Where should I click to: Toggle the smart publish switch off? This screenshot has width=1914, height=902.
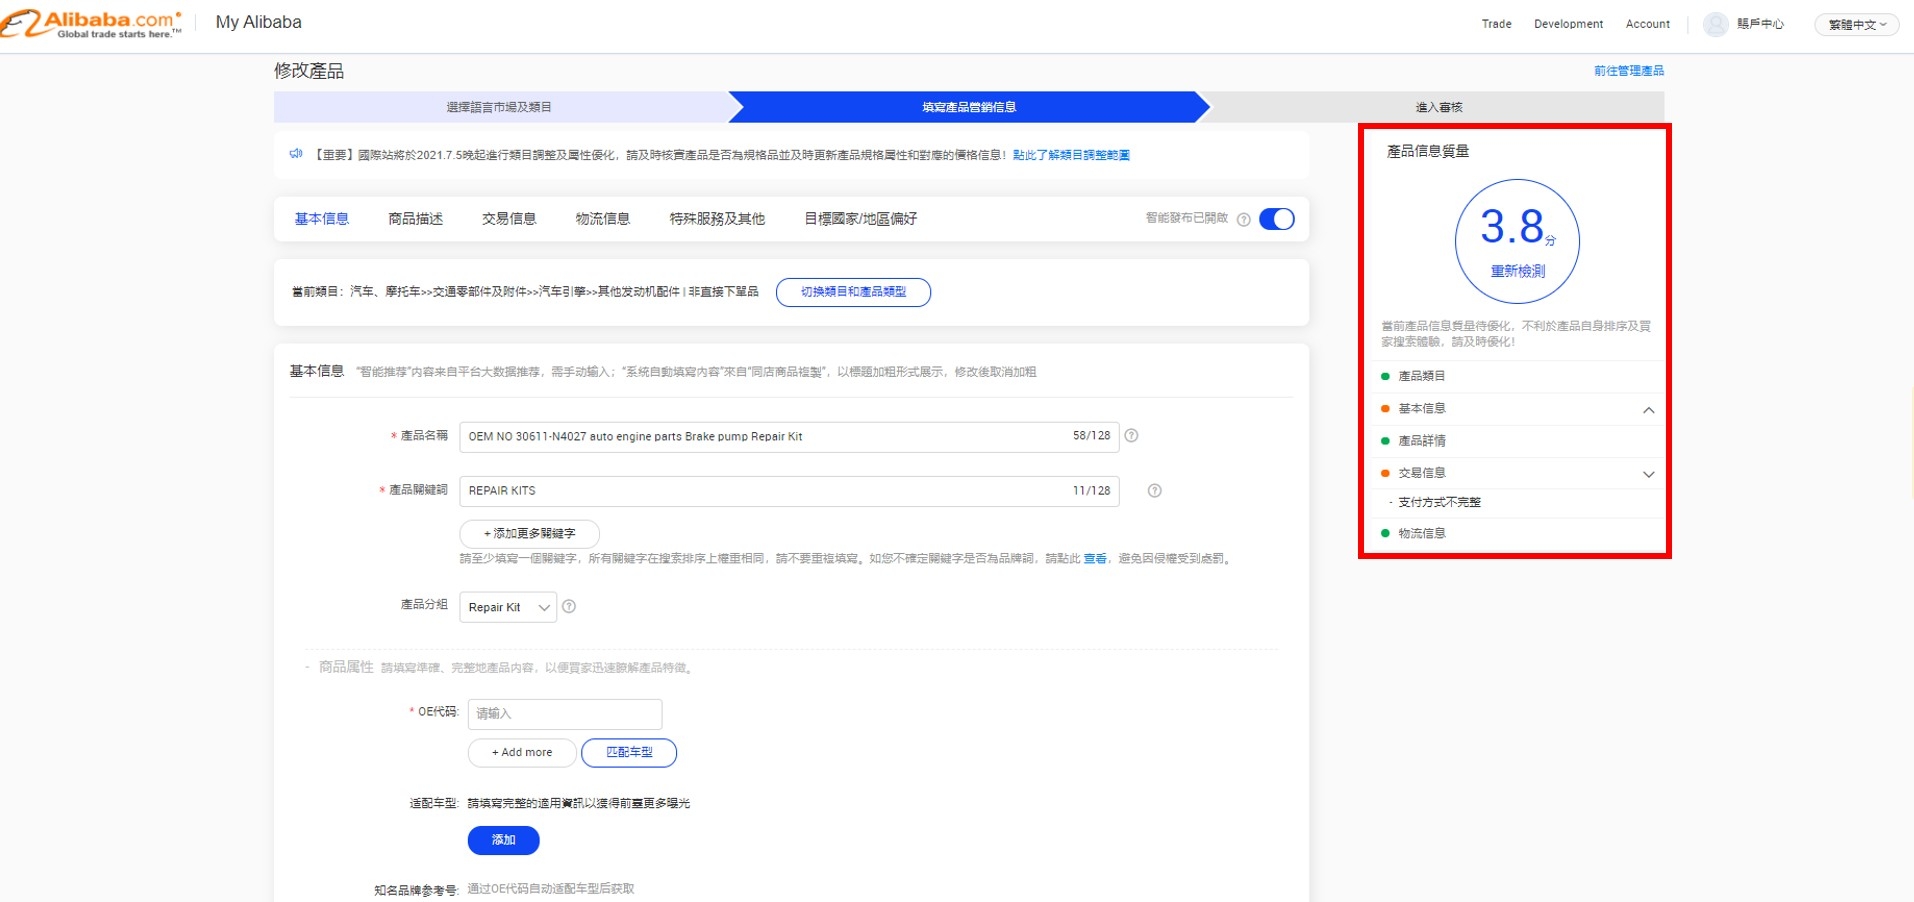tap(1276, 219)
